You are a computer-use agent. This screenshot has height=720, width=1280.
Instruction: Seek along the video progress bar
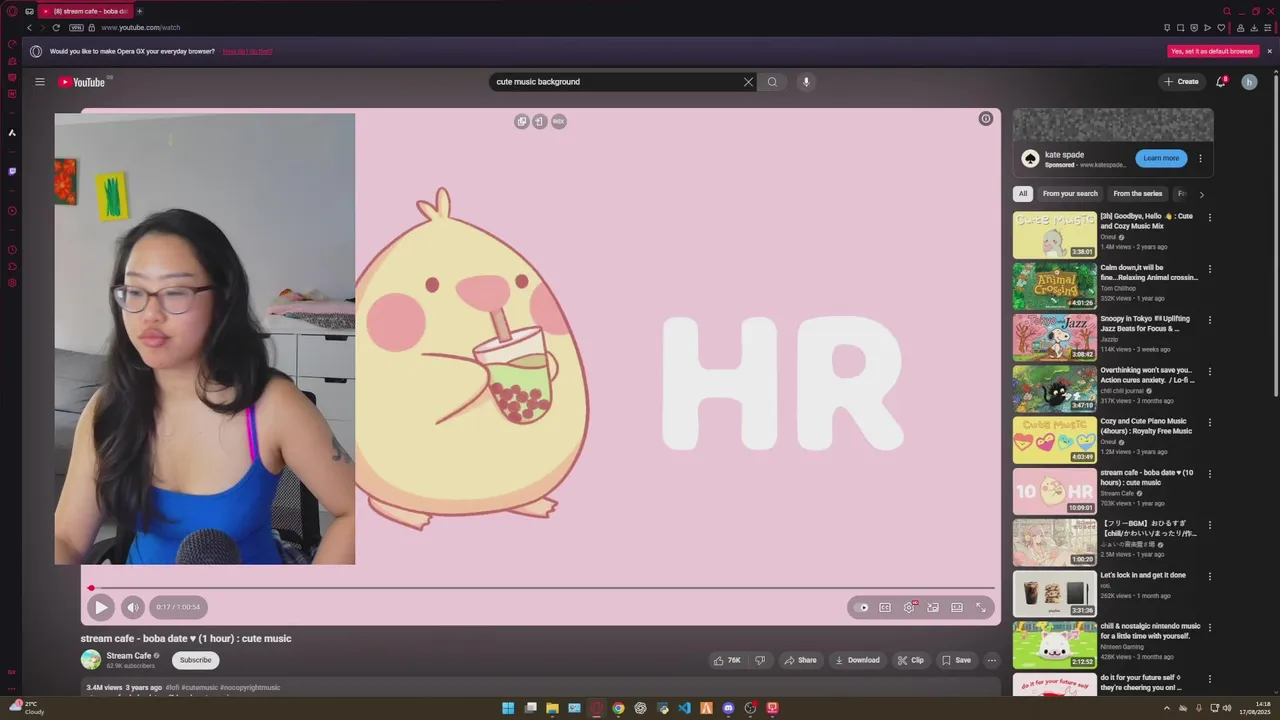coord(541,588)
